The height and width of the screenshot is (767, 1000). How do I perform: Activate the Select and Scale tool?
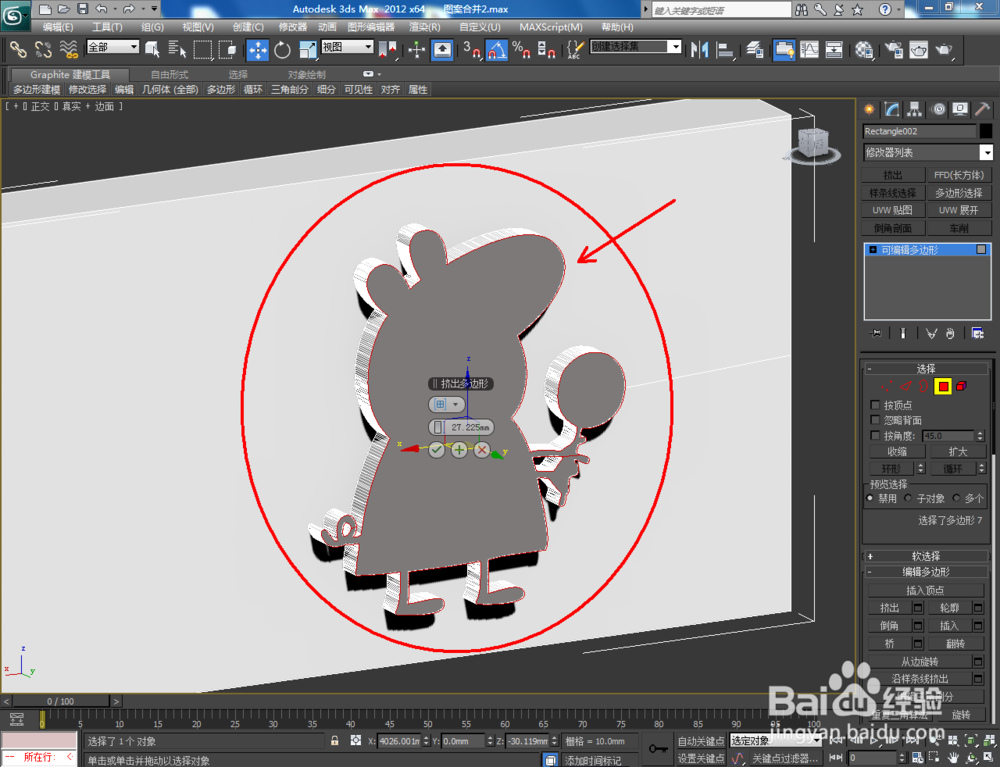307,49
